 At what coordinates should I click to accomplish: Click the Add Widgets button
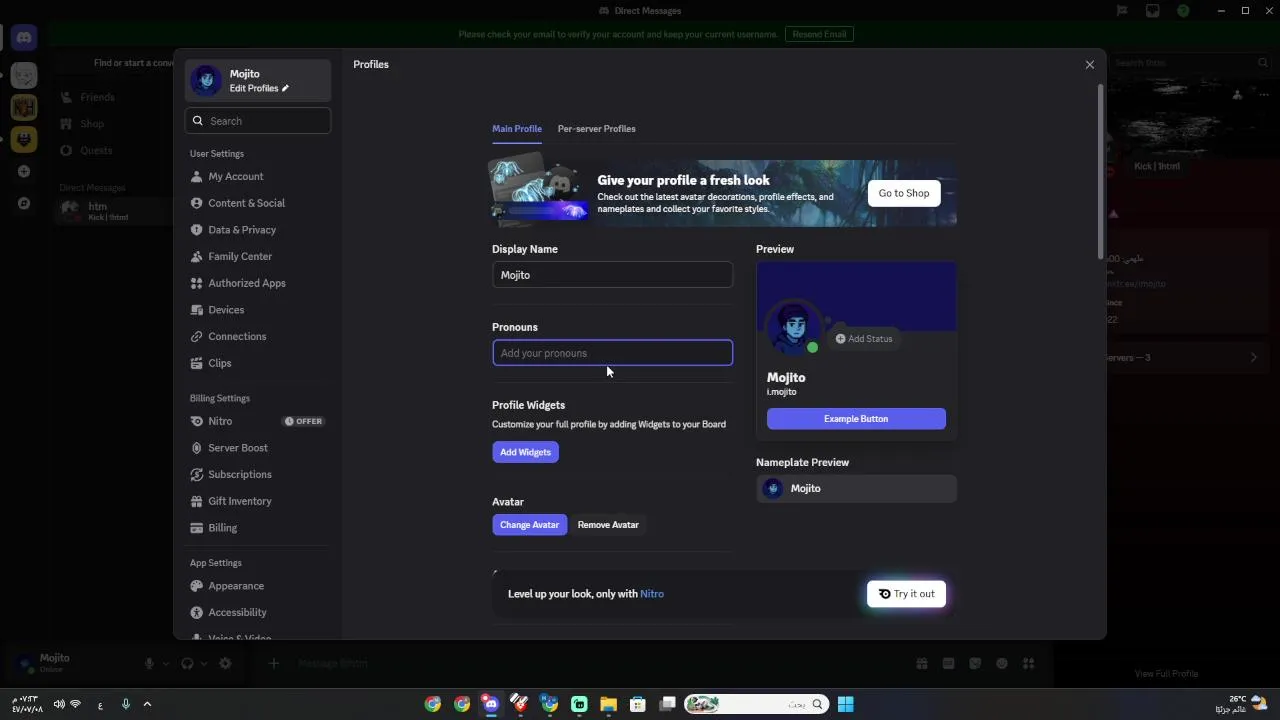pos(525,452)
